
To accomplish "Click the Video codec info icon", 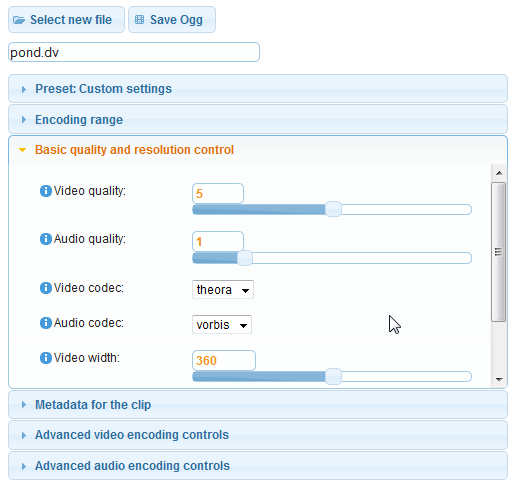I will tap(46, 288).
